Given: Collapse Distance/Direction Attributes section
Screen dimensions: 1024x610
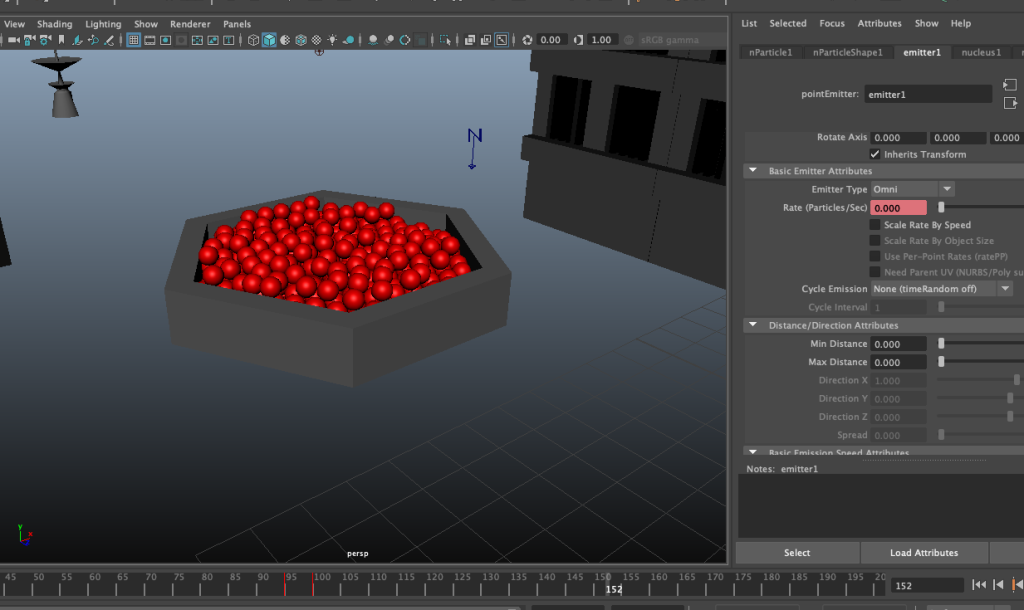Looking at the screenshot, I should click(x=752, y=326).
